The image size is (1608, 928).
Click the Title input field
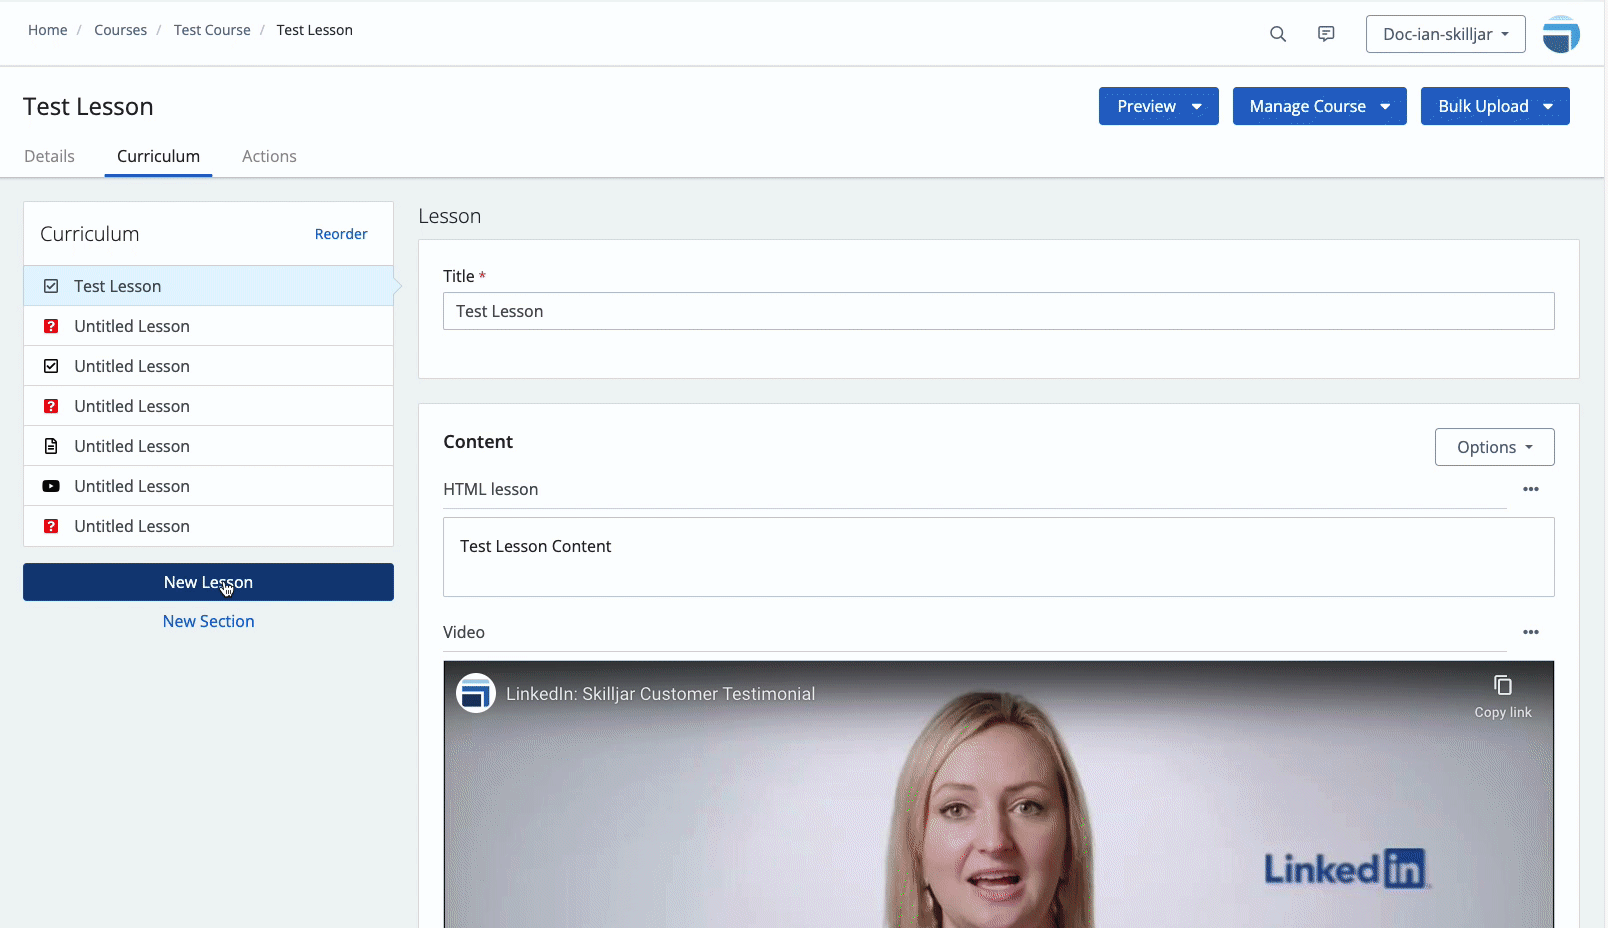click(x=999, y=311)
